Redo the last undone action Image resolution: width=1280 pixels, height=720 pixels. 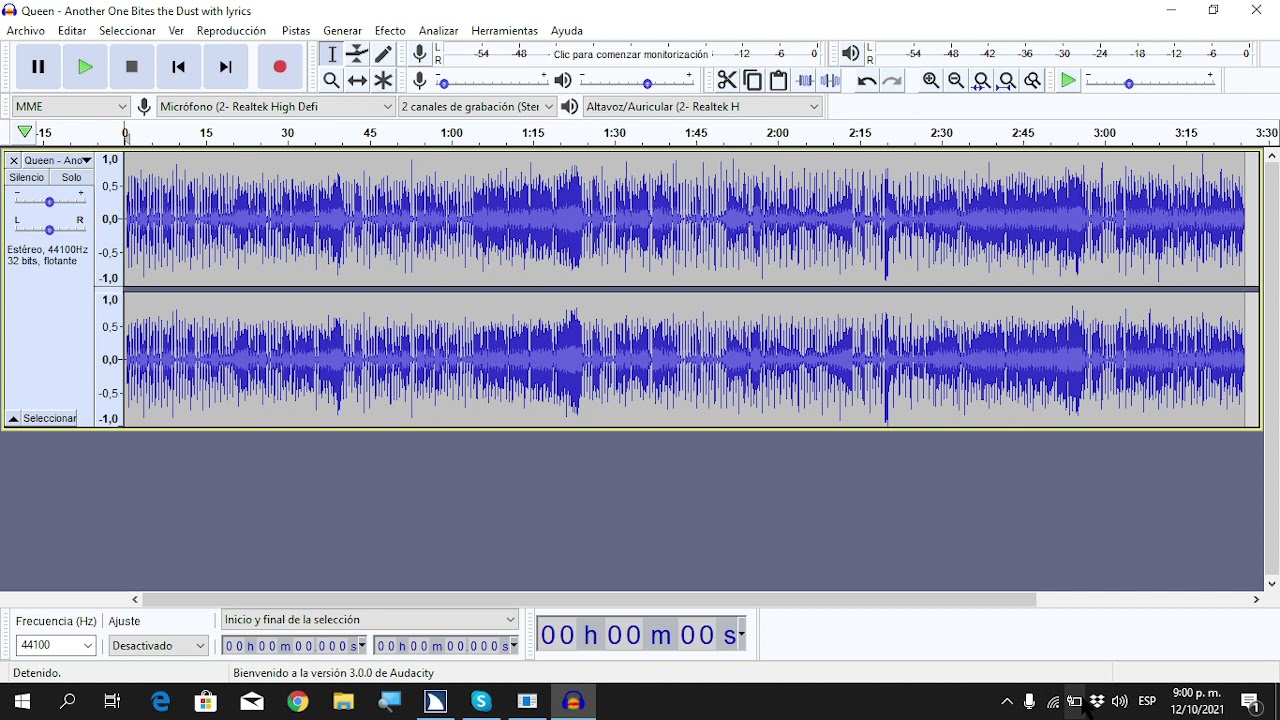click(x=892, y=80)
